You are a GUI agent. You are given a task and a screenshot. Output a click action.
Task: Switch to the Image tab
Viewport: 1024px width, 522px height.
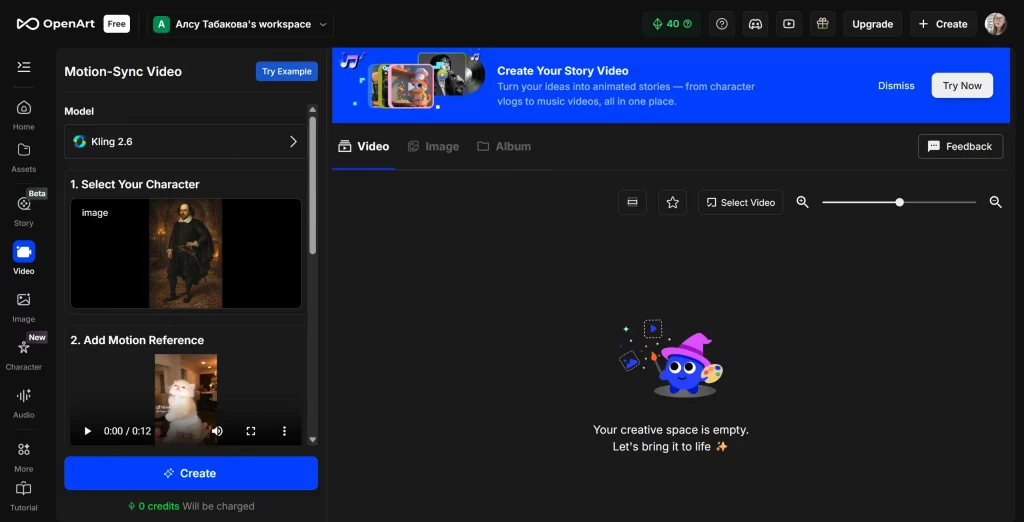tap(433, 146)
